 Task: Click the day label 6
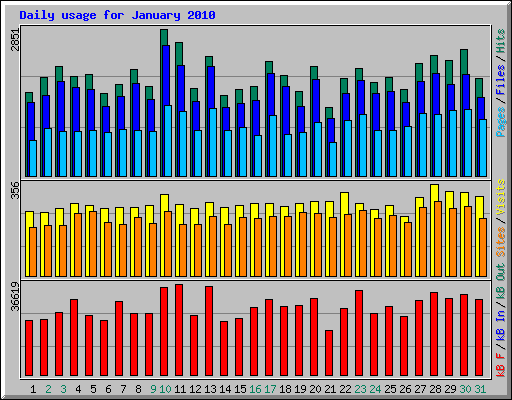pyautogui.click(x=108, y=389)
